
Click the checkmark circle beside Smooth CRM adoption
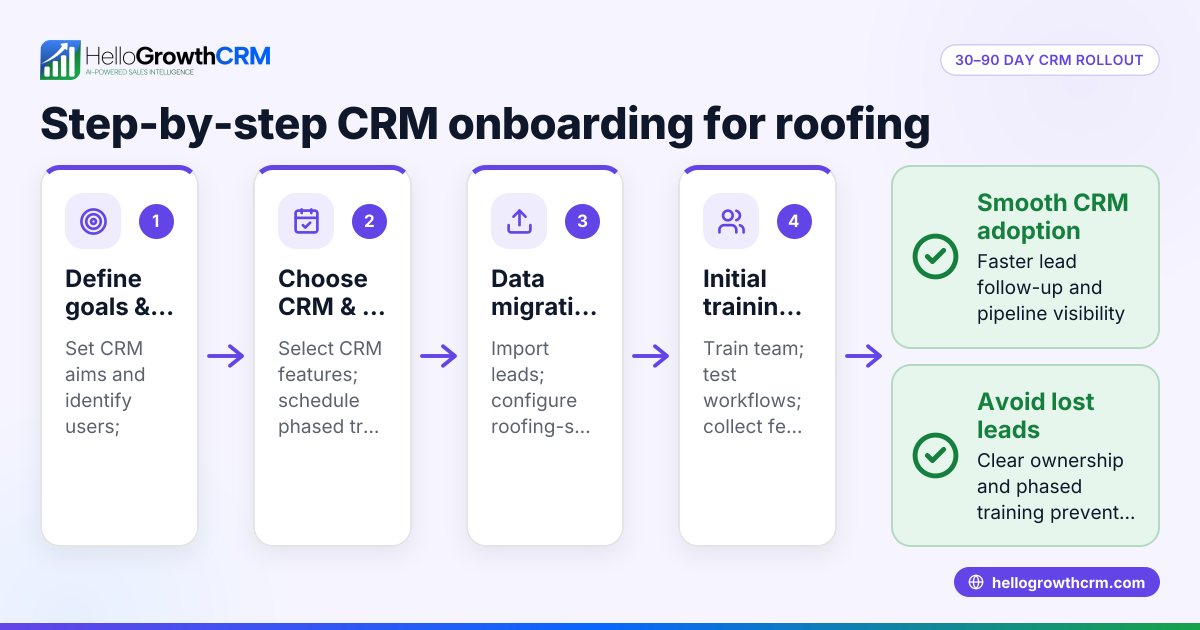click(936, 257)
